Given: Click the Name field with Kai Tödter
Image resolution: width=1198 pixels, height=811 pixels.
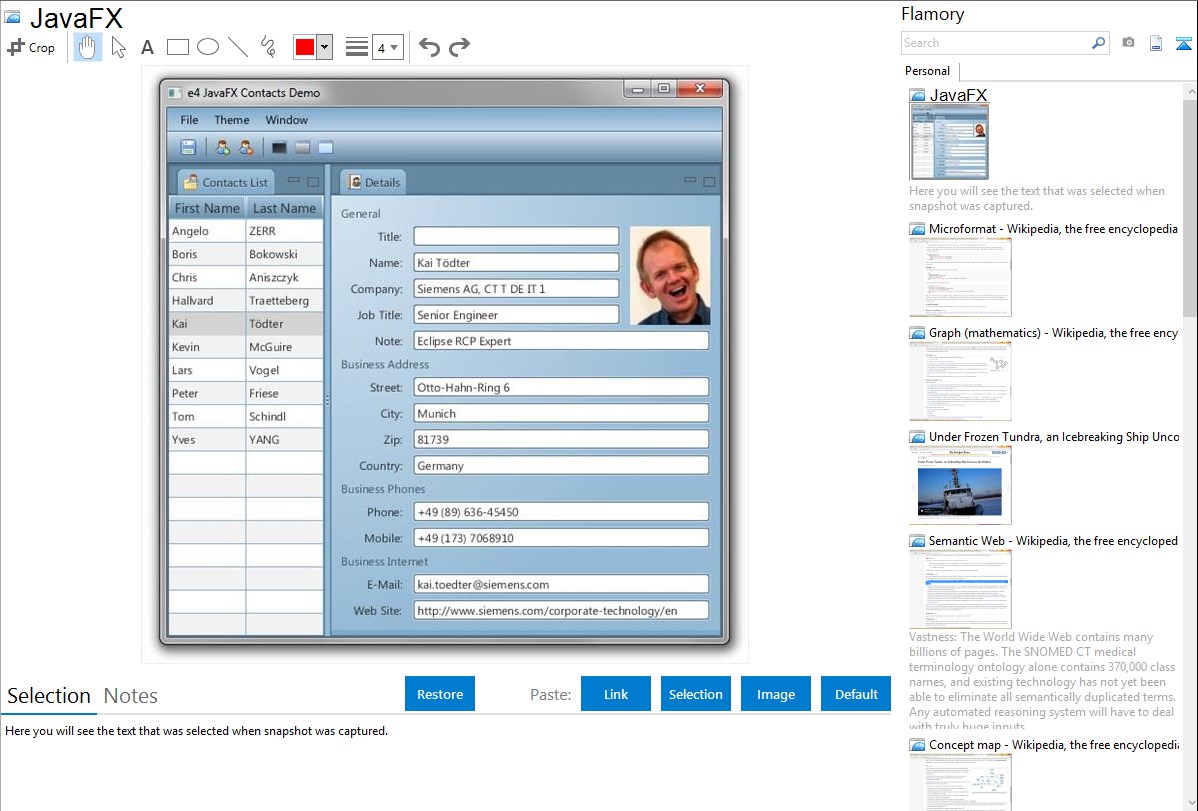Looking at the screenshot, I should click(516, 262).
